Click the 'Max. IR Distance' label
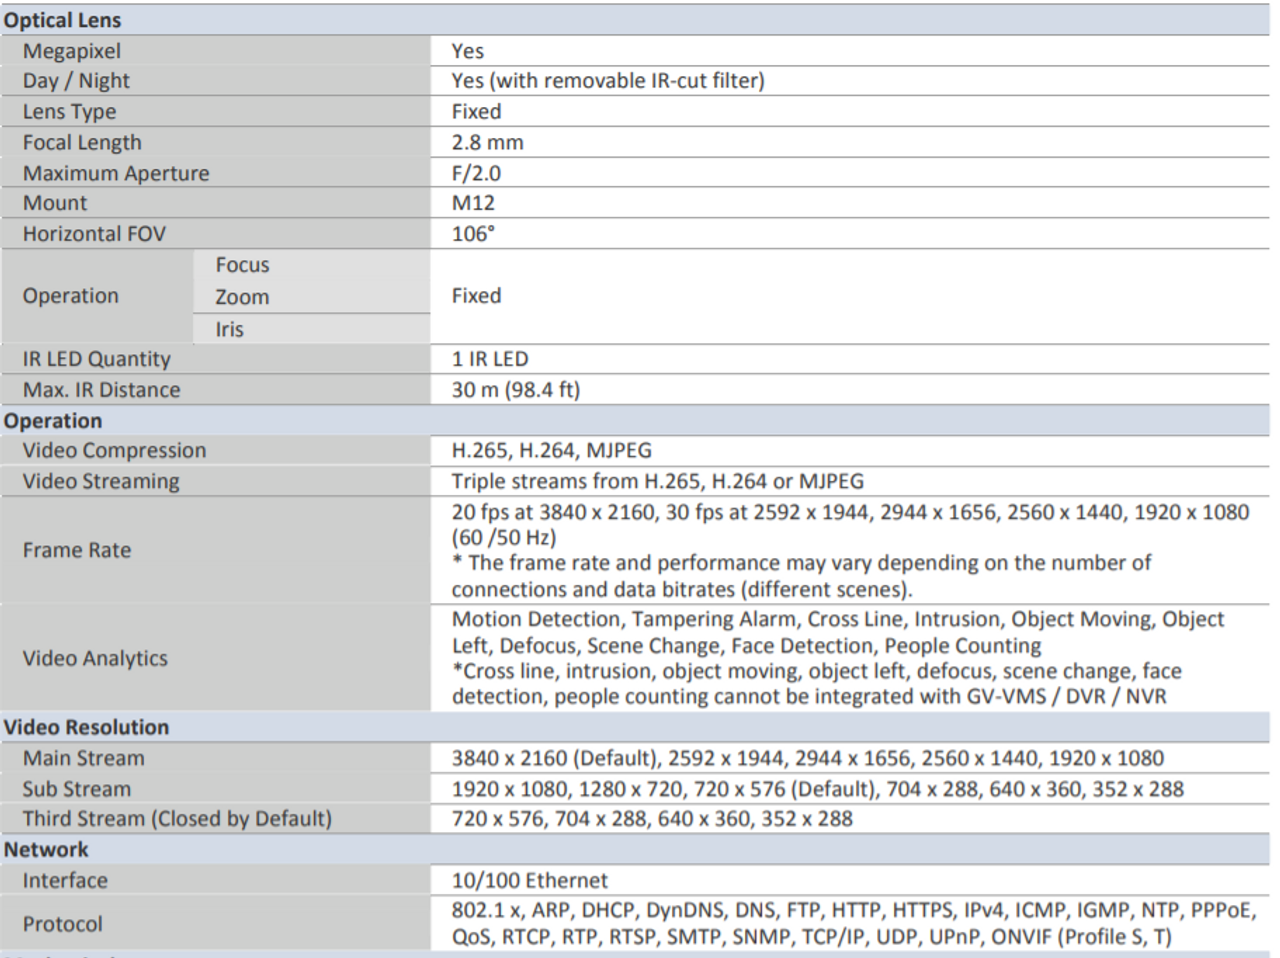 click(101, 390)
